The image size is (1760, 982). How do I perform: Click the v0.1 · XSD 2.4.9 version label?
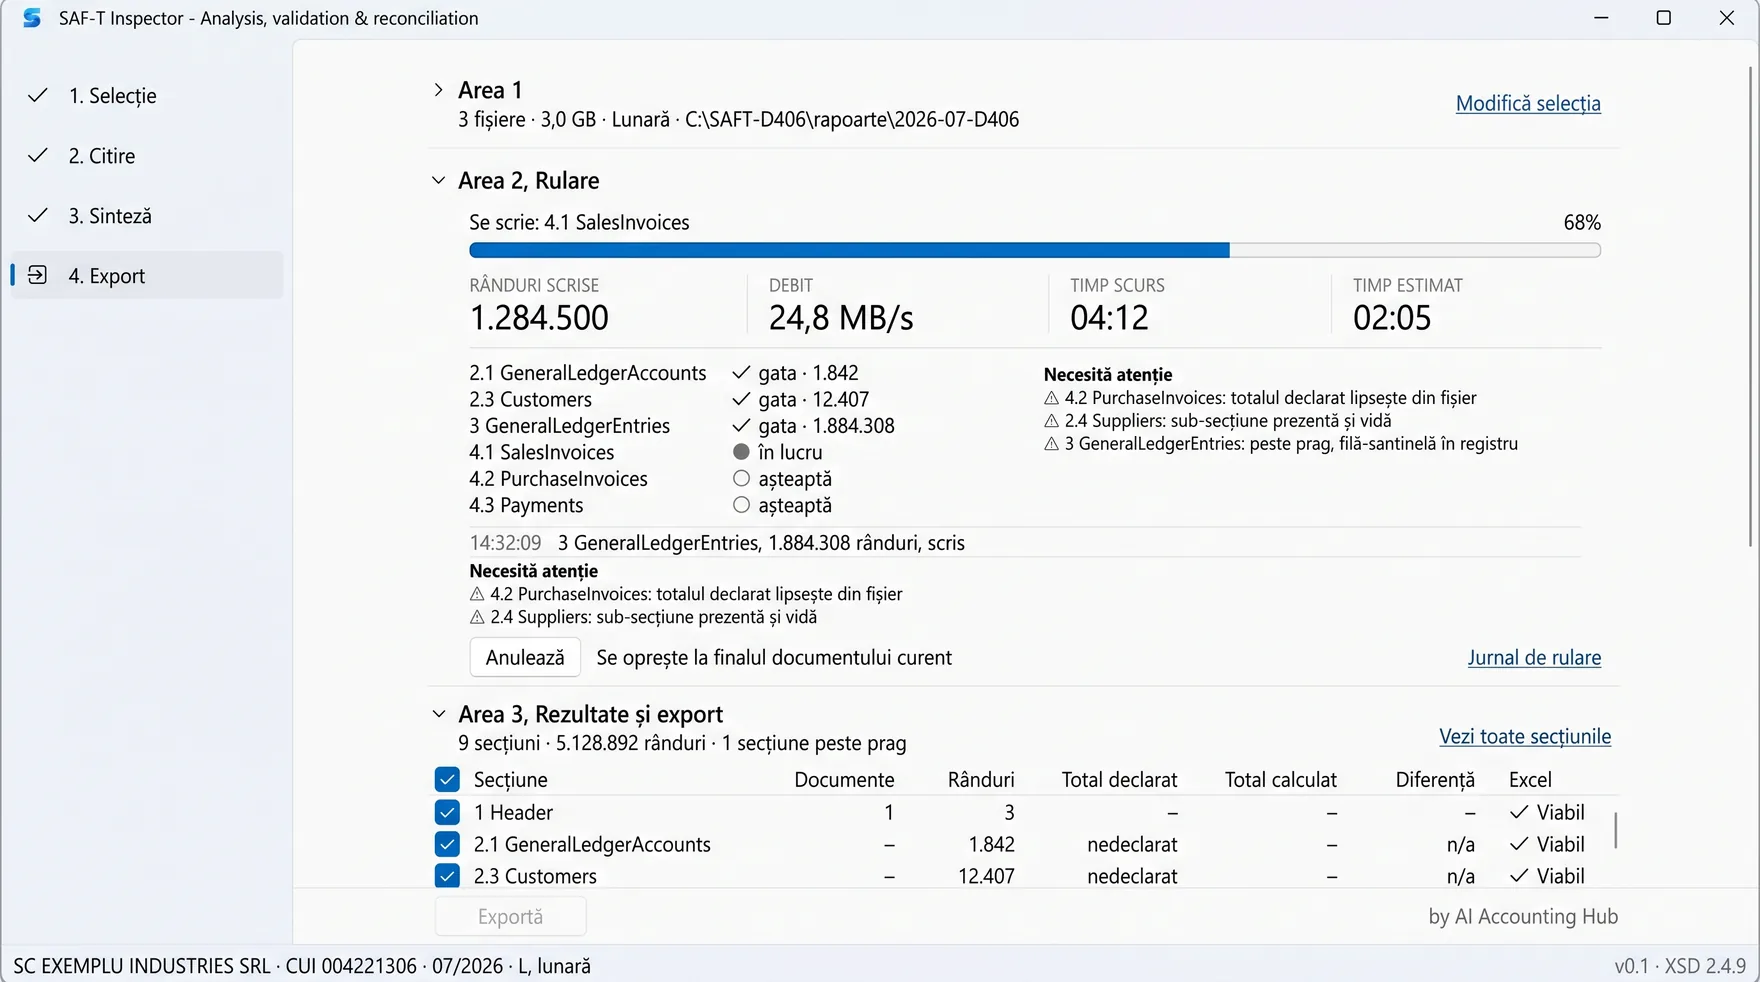point(1680,966)
